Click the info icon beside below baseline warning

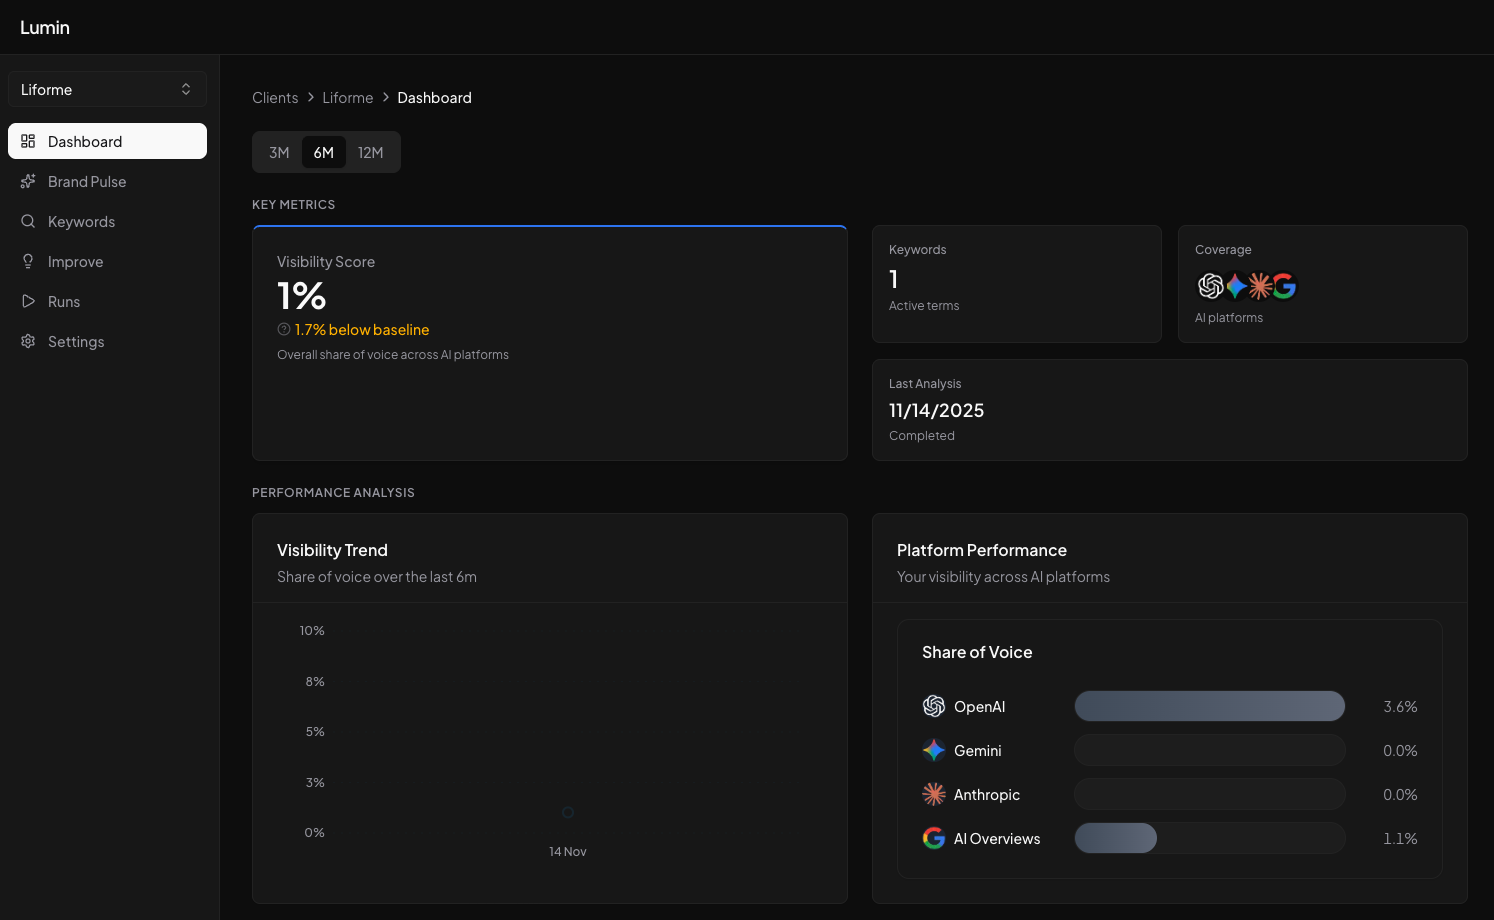pyautogui.click(x=284, y=329)
